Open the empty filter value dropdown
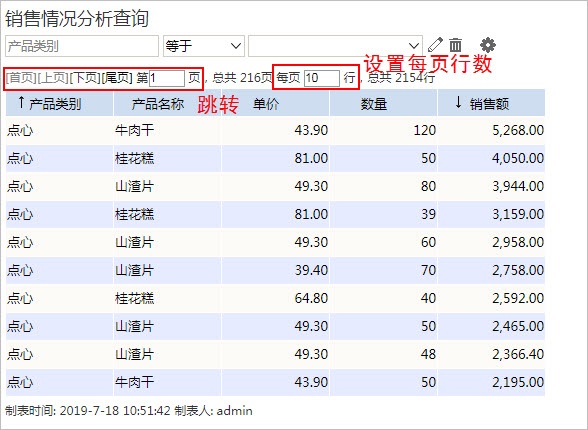Viewport: 588px width, 430px height. tap(335, 46)
